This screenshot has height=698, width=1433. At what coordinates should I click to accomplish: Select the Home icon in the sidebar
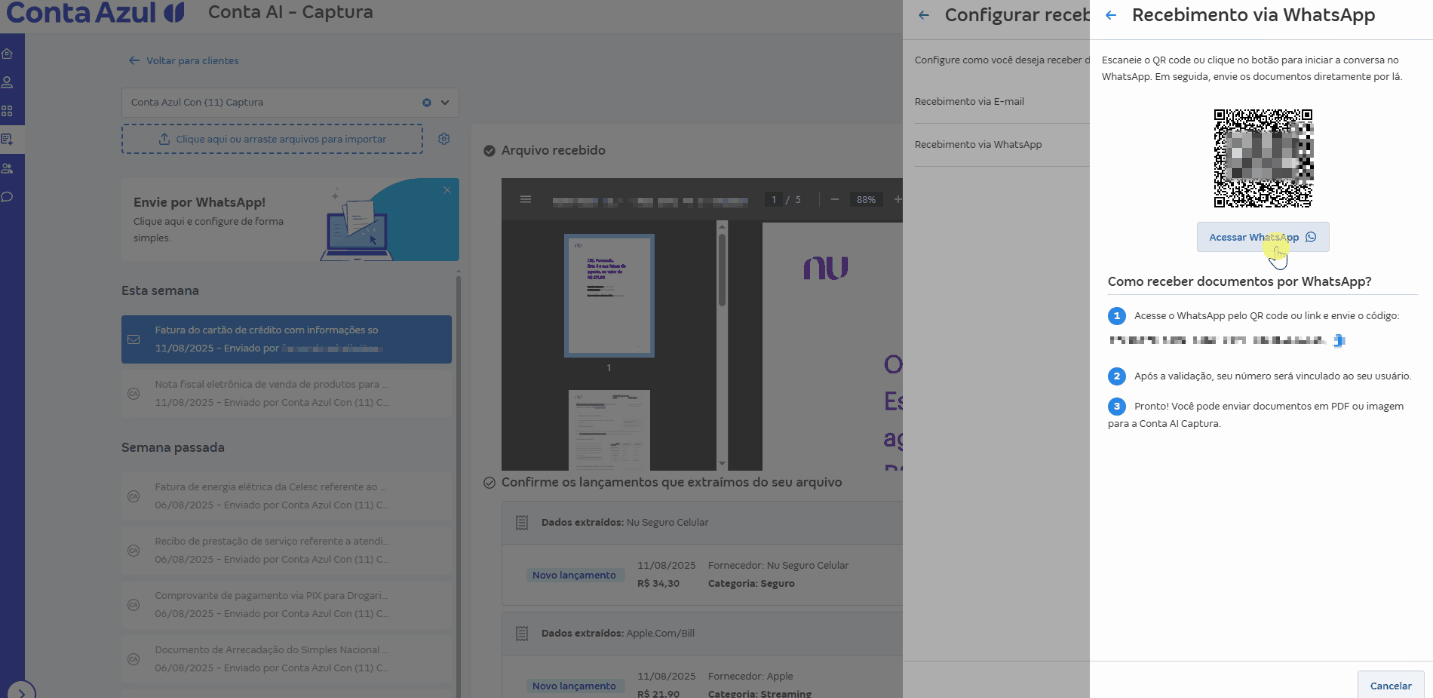pyautogui.click(x=8, y=53)
